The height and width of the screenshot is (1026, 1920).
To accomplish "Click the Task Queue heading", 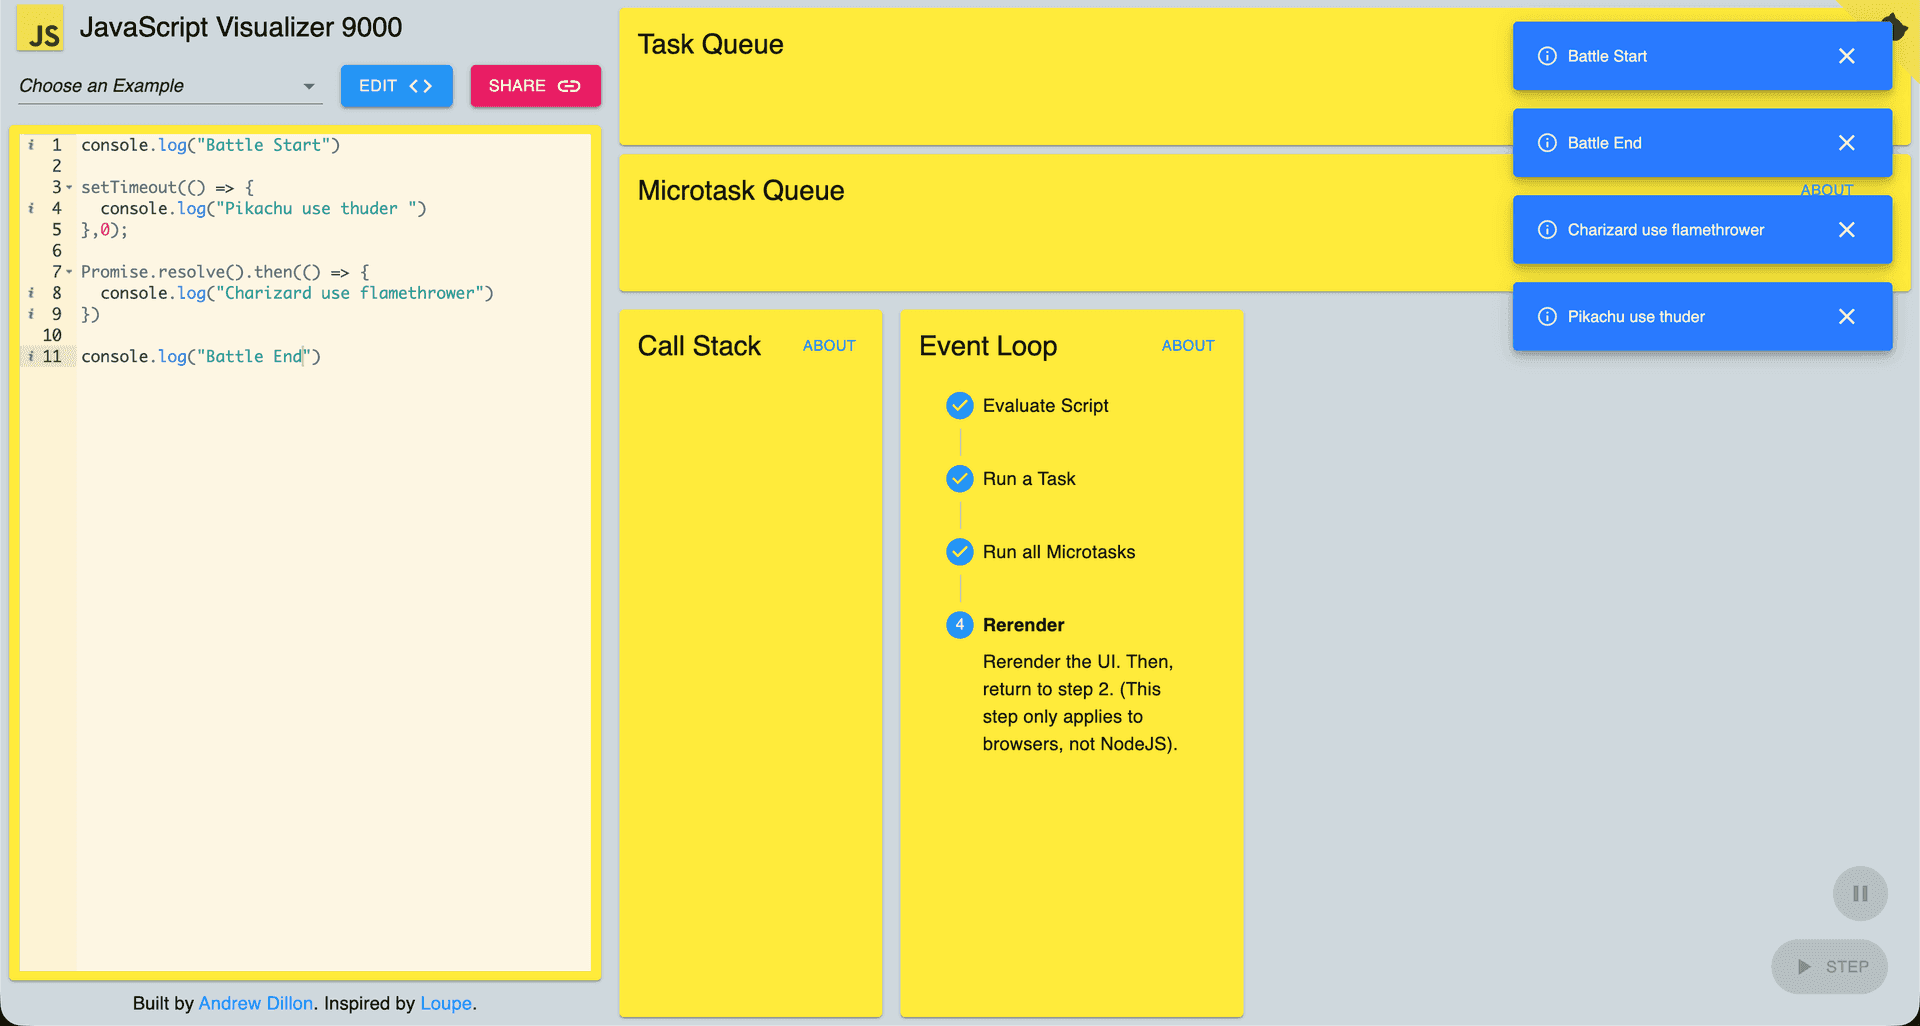I will point(710,44).
